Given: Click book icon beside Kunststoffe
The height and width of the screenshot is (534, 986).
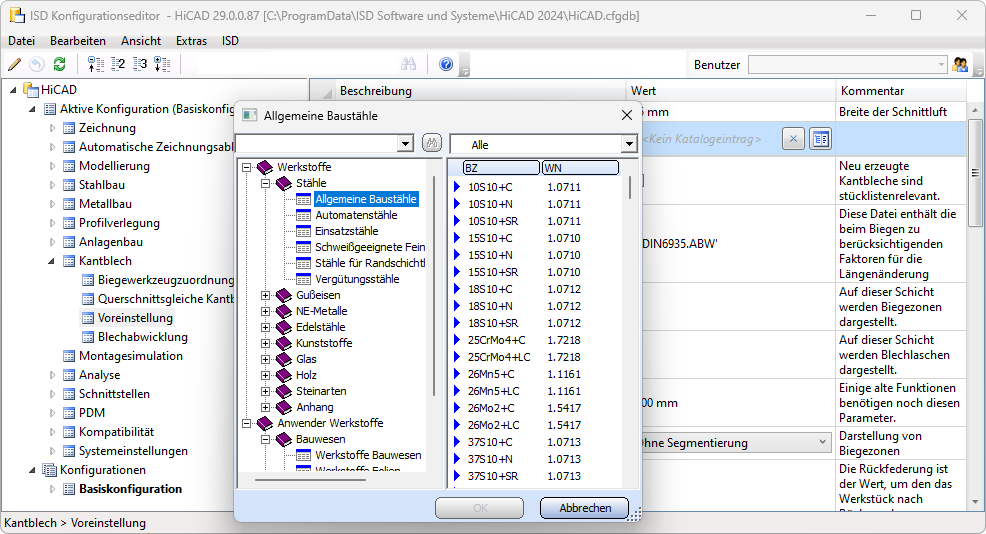Looking at the screenshot, I should 284,343.
